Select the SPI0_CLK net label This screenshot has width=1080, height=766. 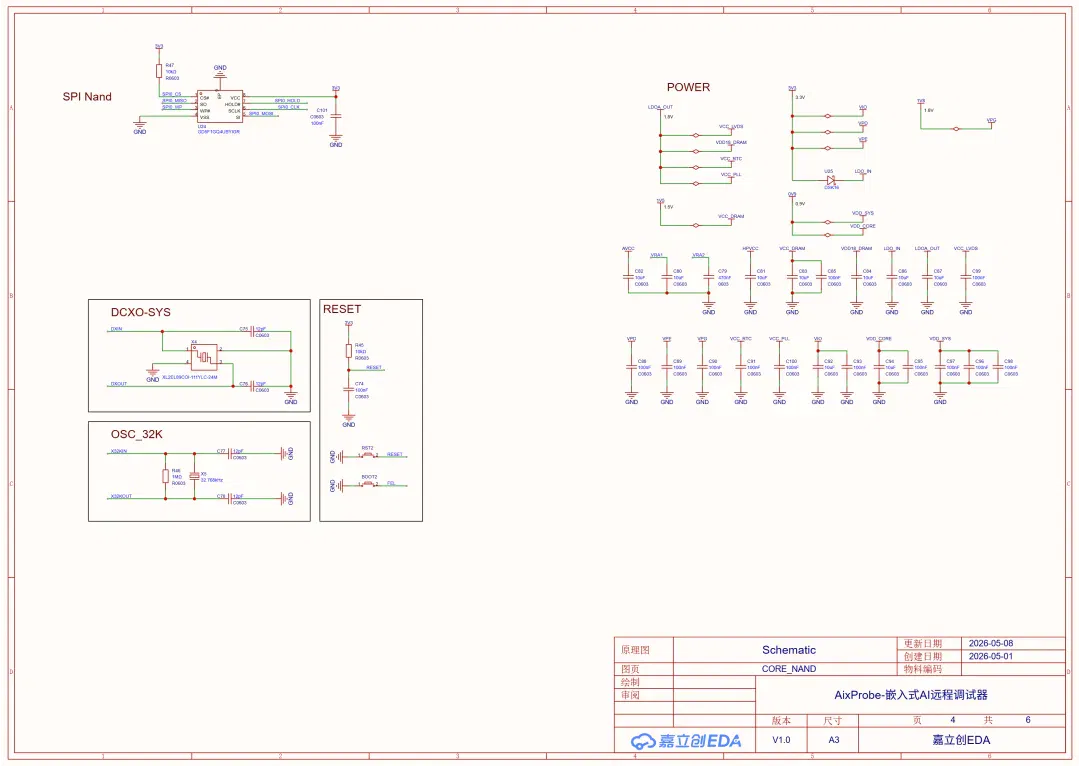[289, 107]
